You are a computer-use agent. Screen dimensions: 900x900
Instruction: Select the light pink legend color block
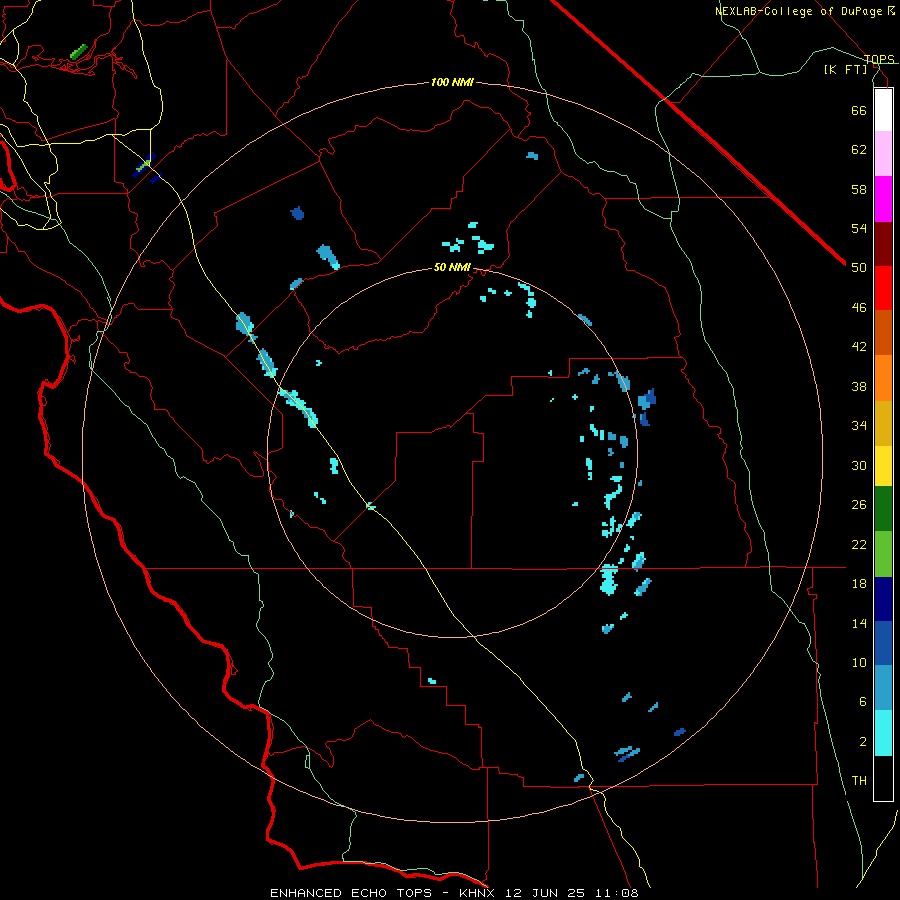(x=883, y=154)
